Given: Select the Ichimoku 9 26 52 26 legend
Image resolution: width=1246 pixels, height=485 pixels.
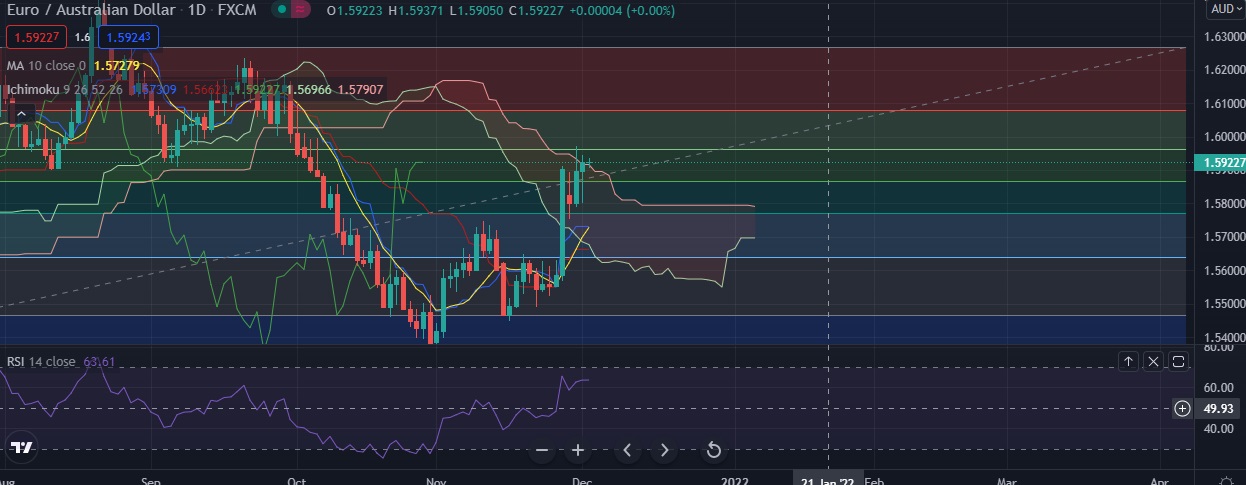Looking at the screenshot, I should (x=64, y=90).
